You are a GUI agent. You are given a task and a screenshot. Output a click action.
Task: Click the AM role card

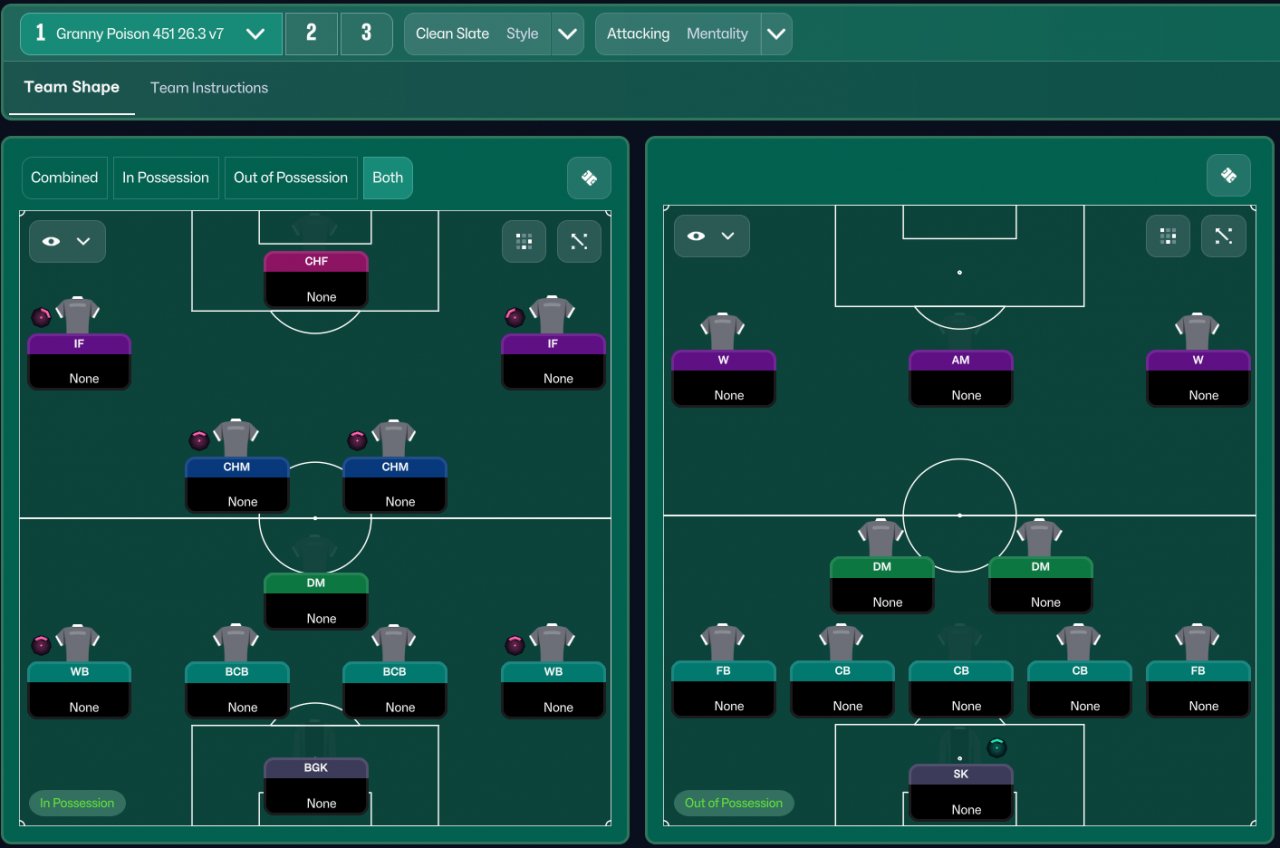(960, 378)
